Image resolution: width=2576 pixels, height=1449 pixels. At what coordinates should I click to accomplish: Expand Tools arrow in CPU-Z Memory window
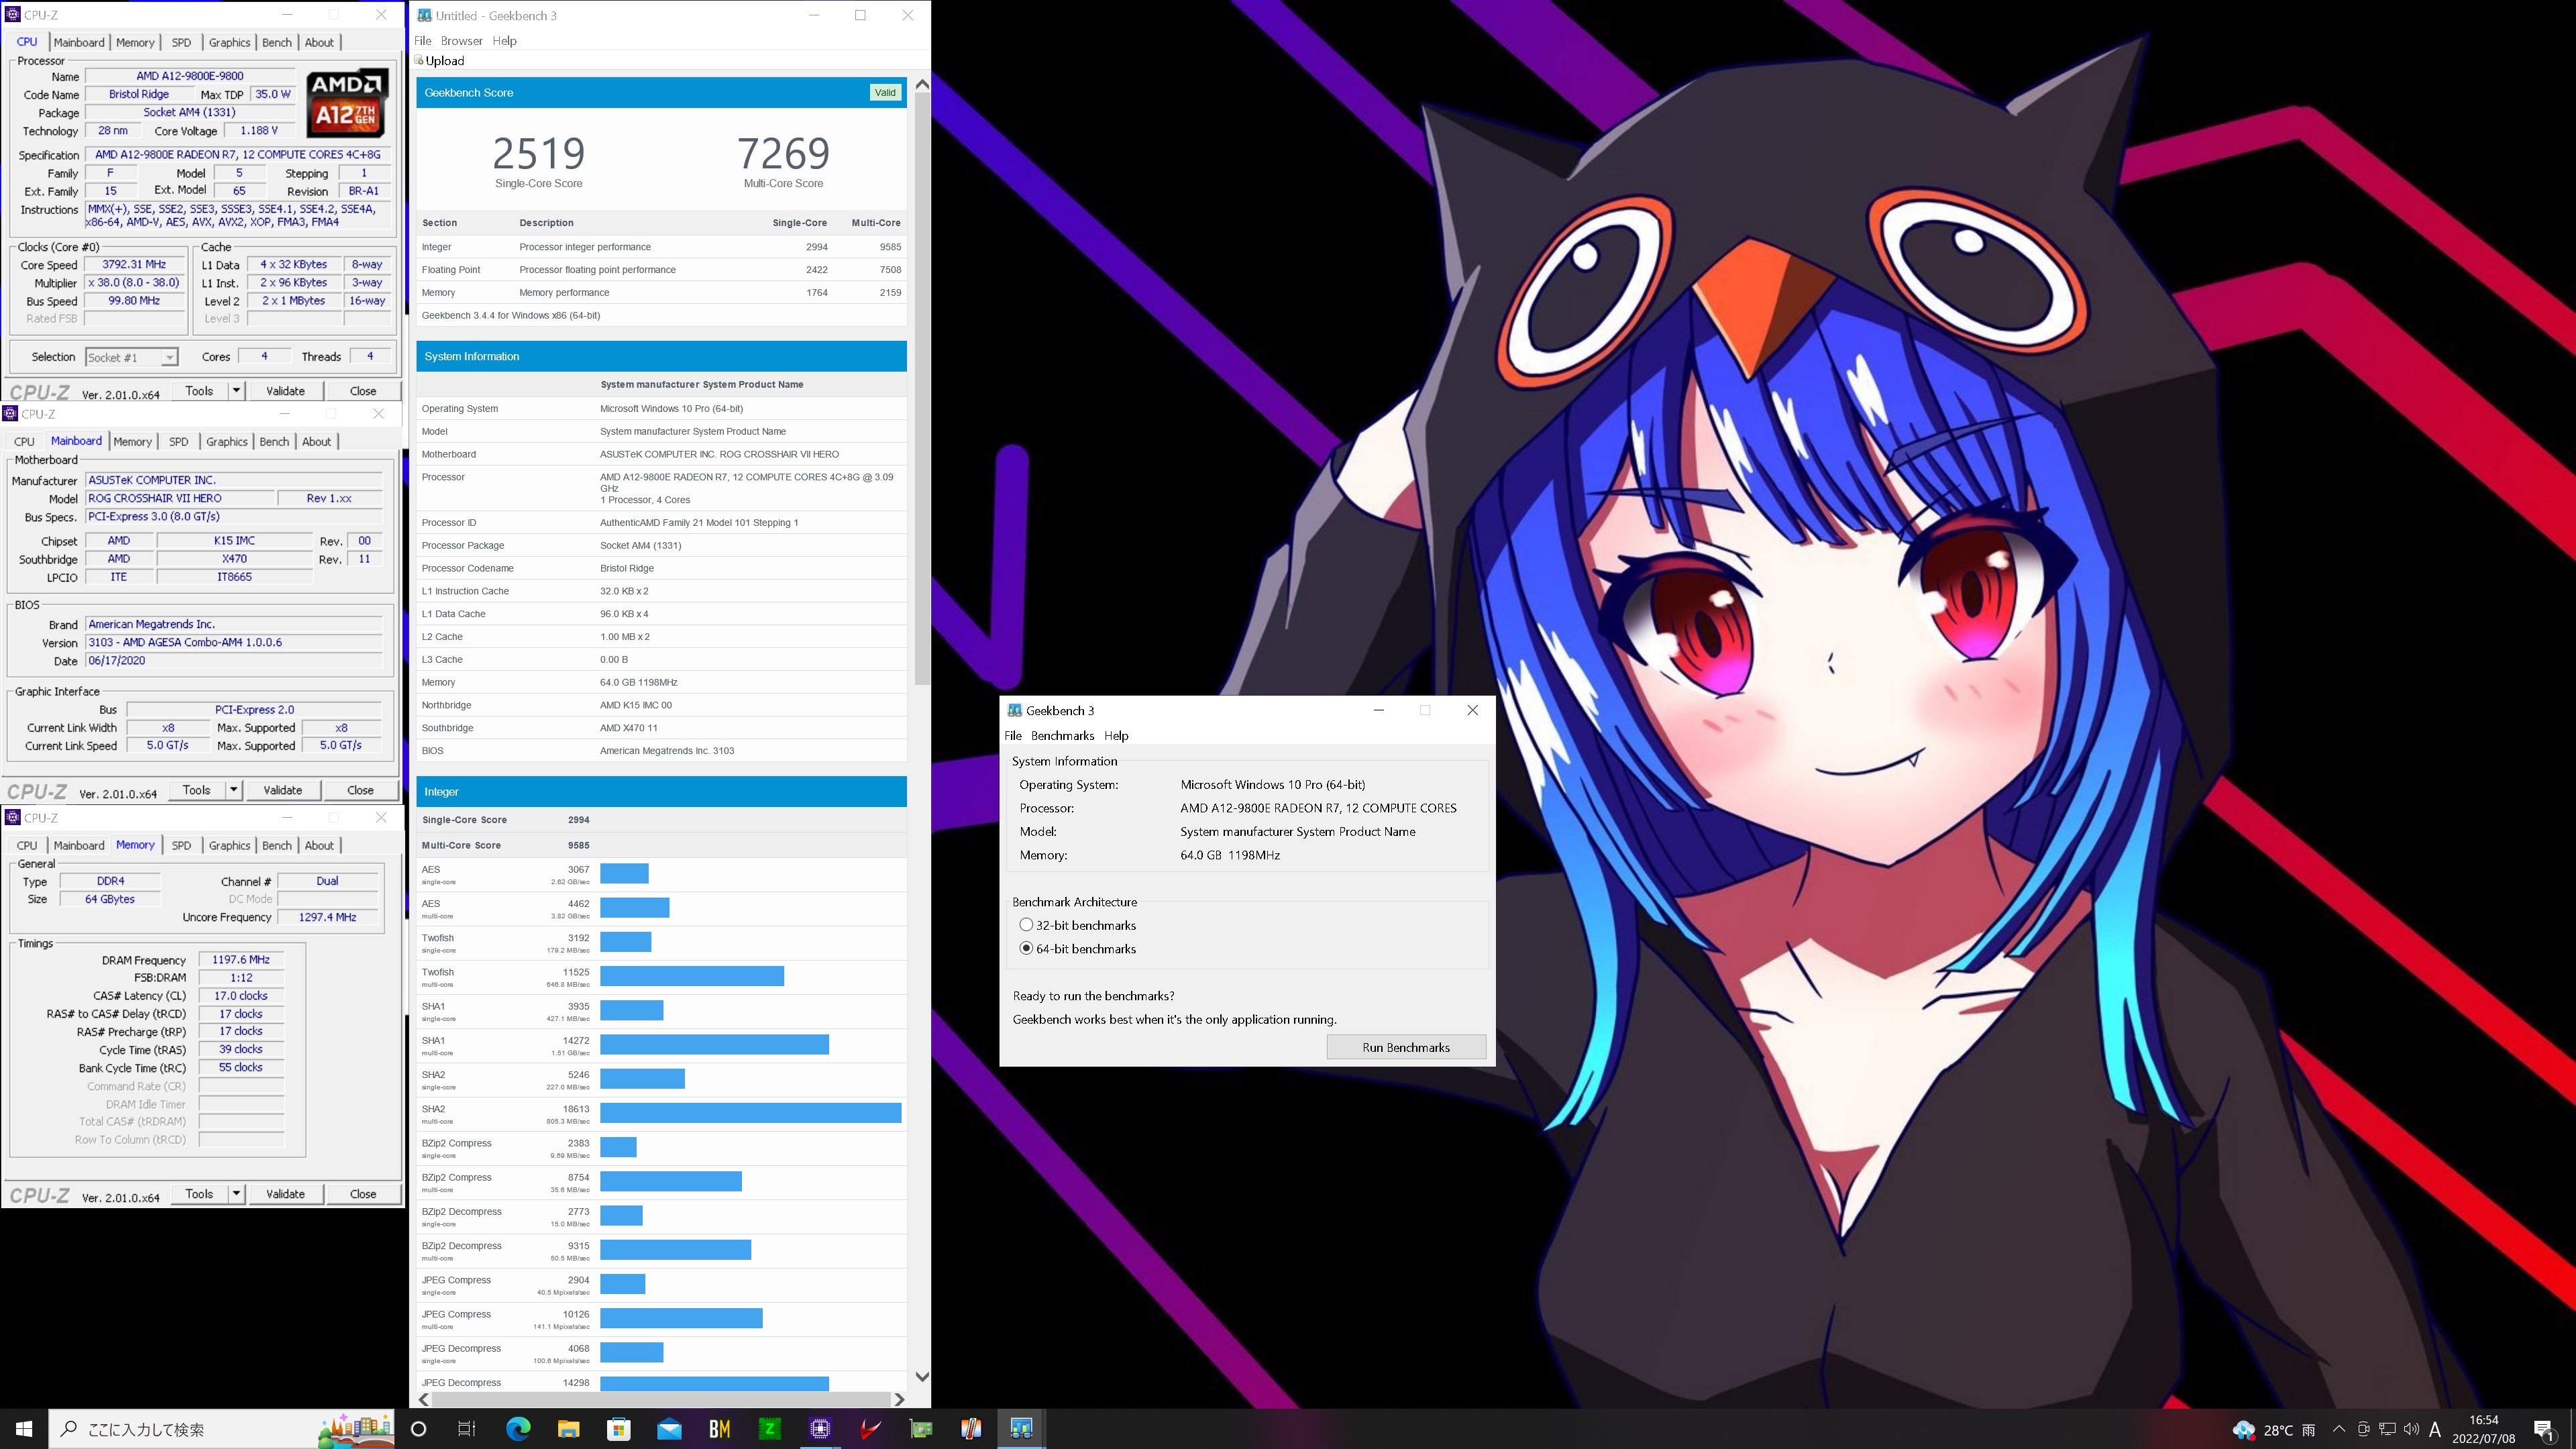click(x=236, y=1194)
